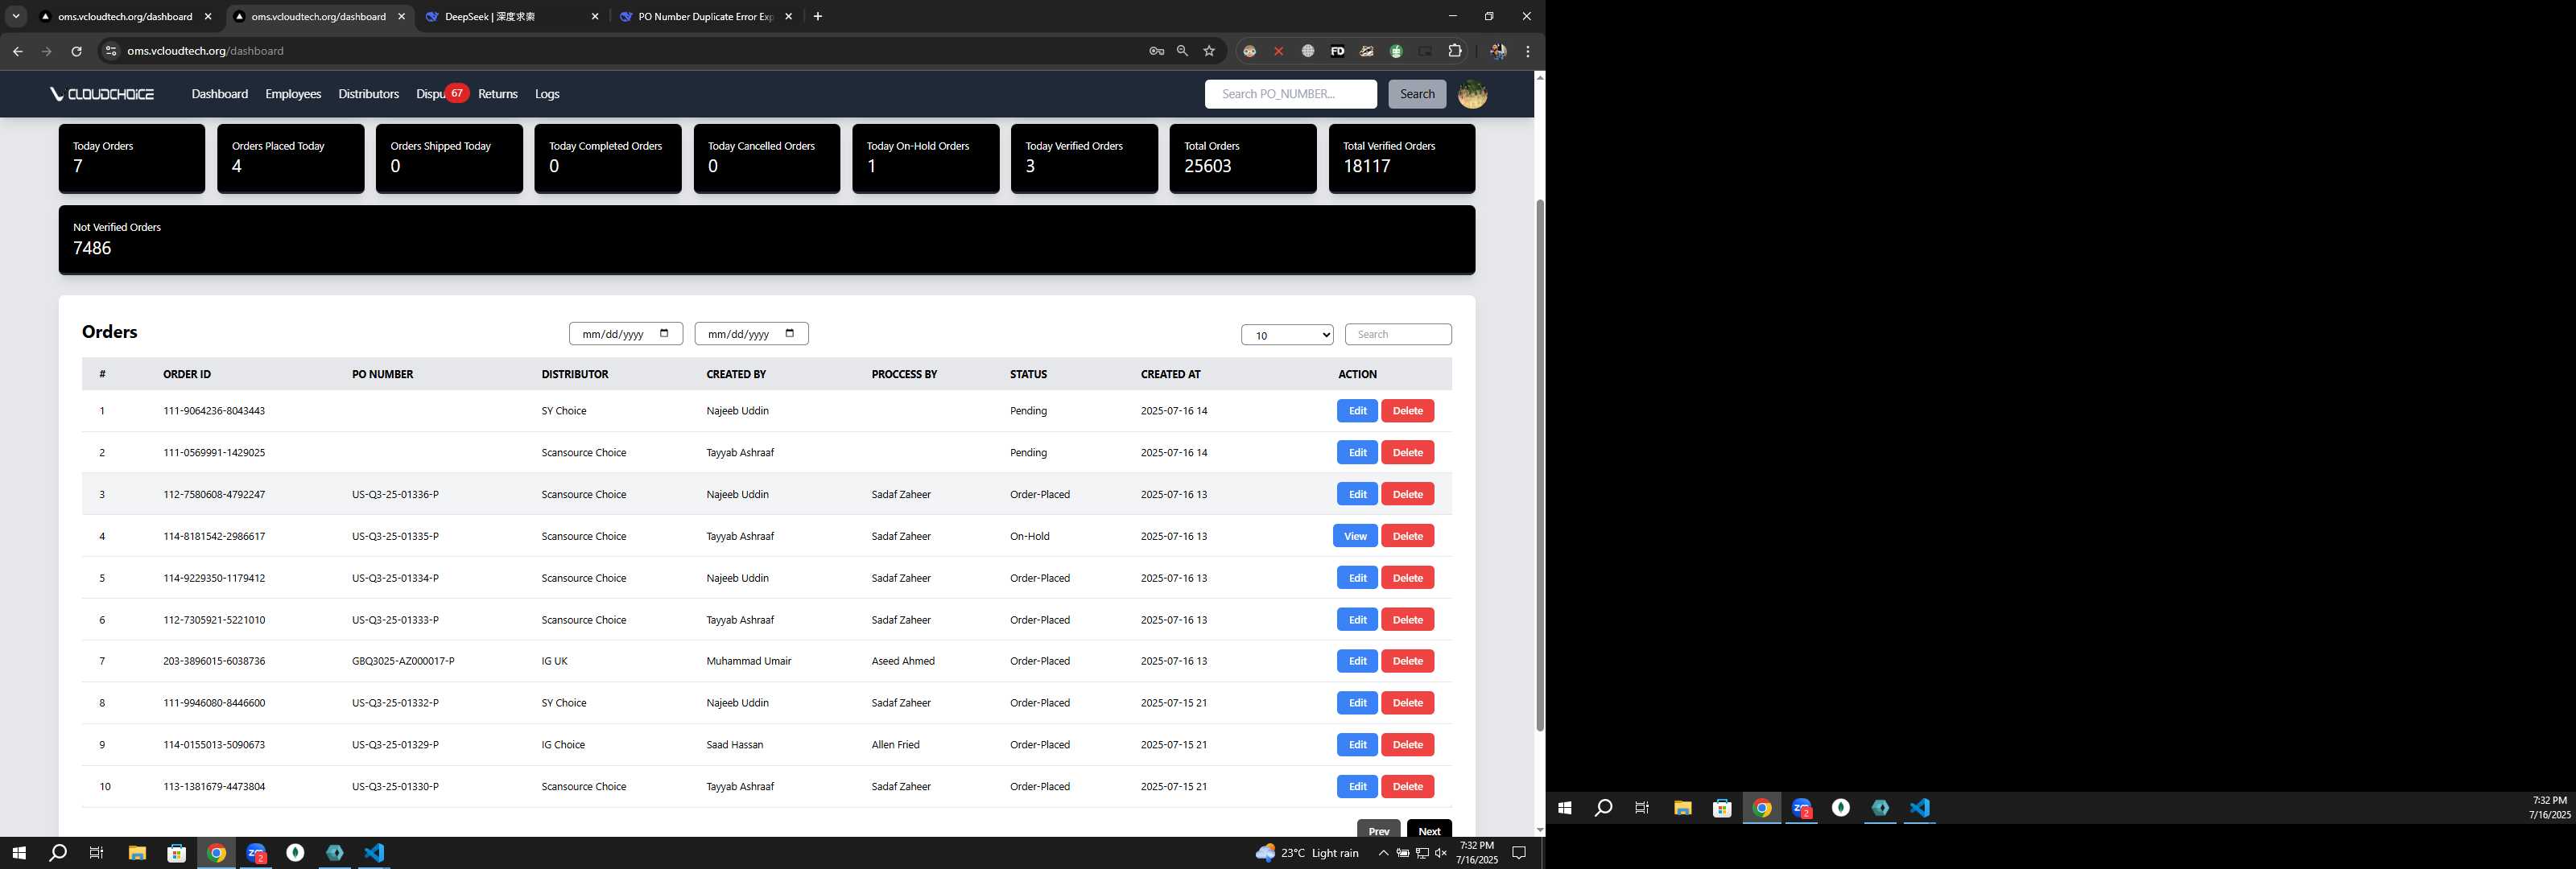The image size is (2576, 869).
Task: Open the Dashboard nav menu item
Action: 220,94
